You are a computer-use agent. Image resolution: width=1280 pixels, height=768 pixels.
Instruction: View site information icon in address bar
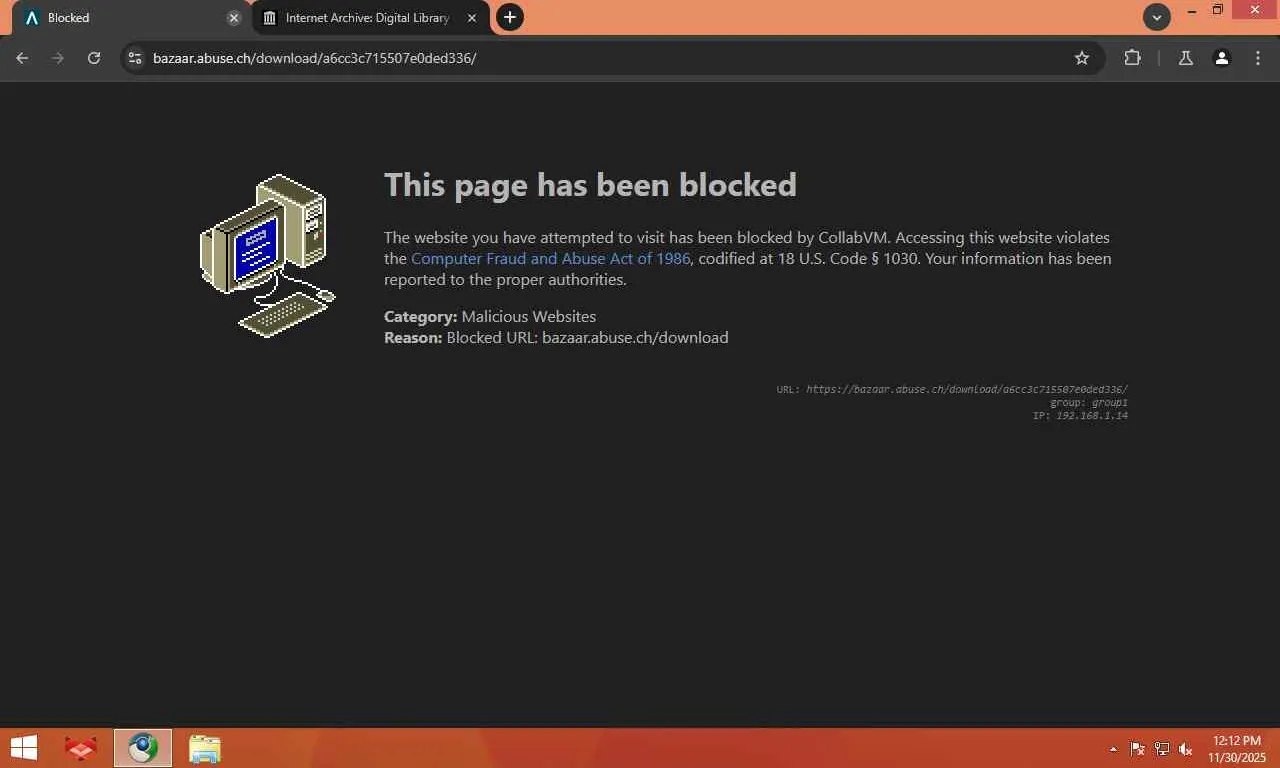click(135, 58)
